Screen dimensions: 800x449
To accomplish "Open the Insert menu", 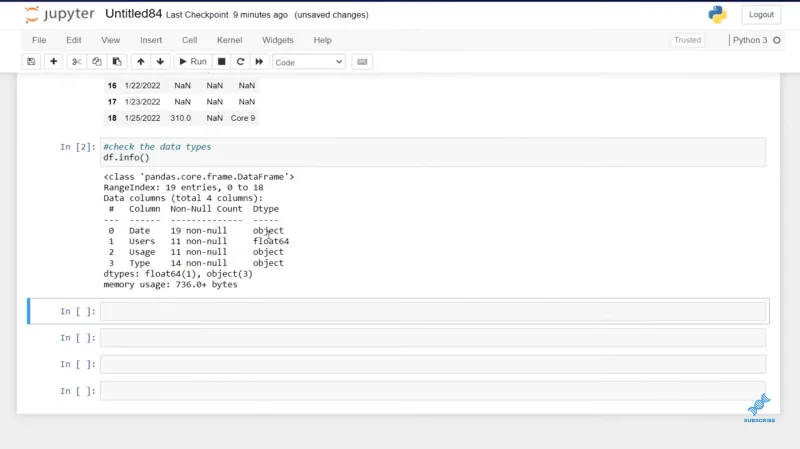I will [x=151, y=40].
